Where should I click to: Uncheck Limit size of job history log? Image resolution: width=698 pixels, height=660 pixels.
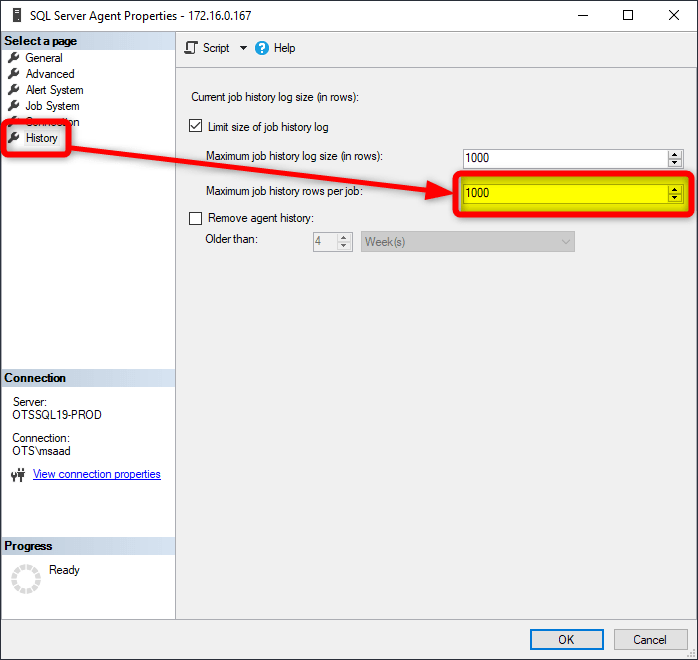point(195,127)
